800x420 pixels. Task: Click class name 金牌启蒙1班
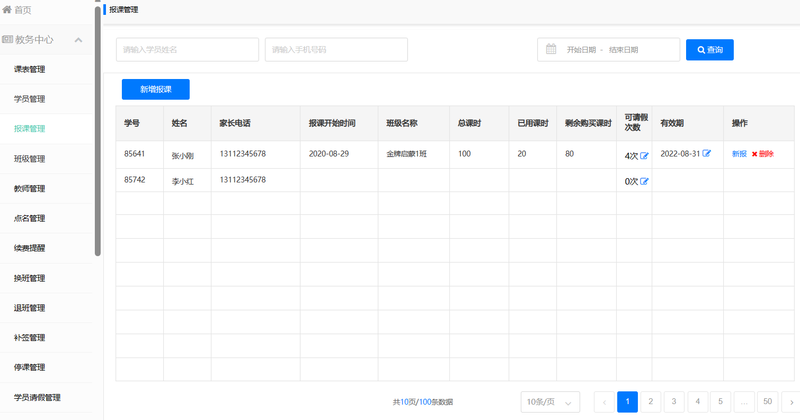tap(407, 154)
